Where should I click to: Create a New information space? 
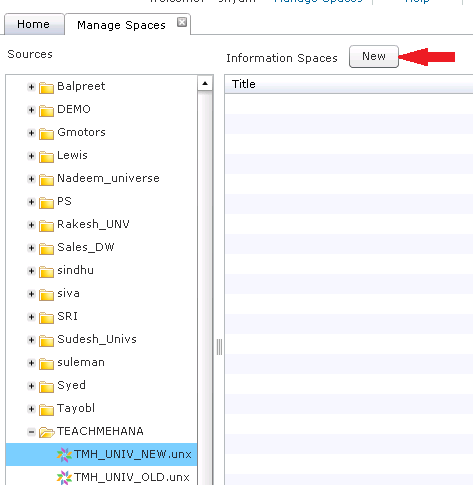pos(374,56)
